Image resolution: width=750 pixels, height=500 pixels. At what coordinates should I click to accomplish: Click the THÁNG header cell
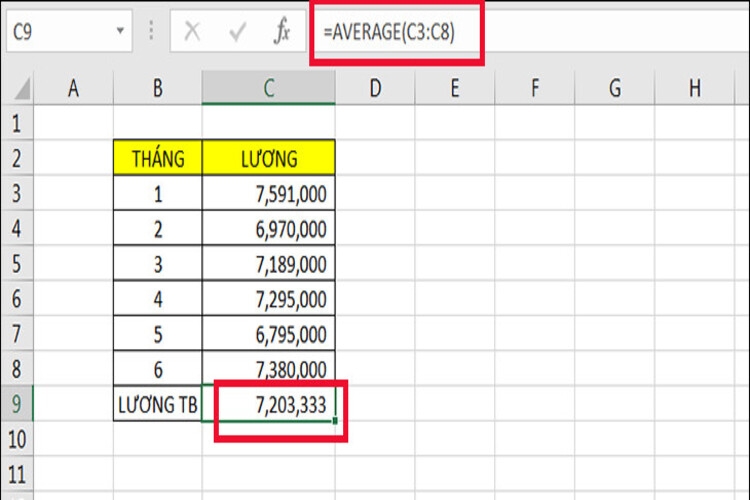158,158
